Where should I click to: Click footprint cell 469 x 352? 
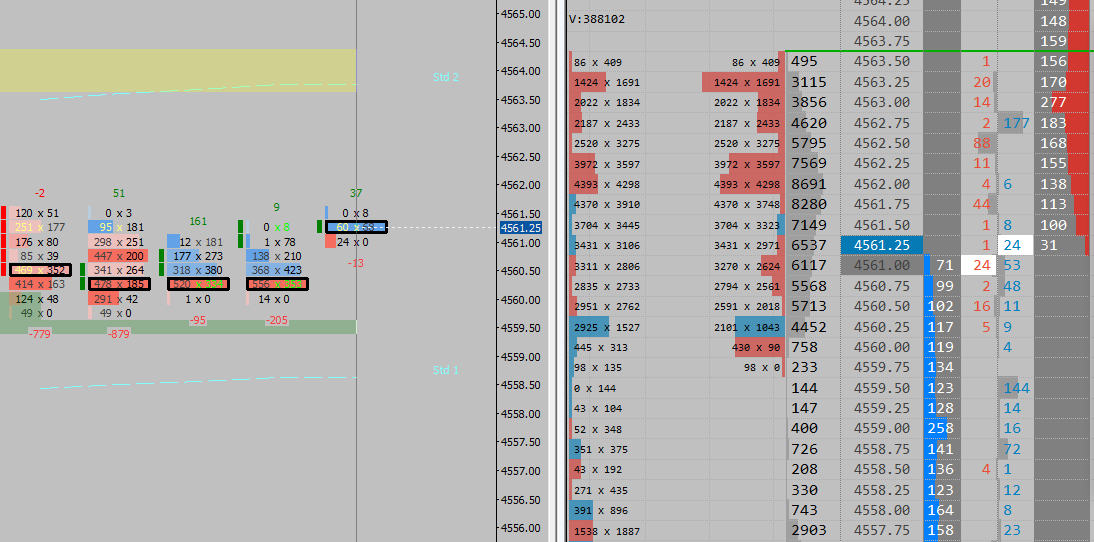[x=40, y=270]
